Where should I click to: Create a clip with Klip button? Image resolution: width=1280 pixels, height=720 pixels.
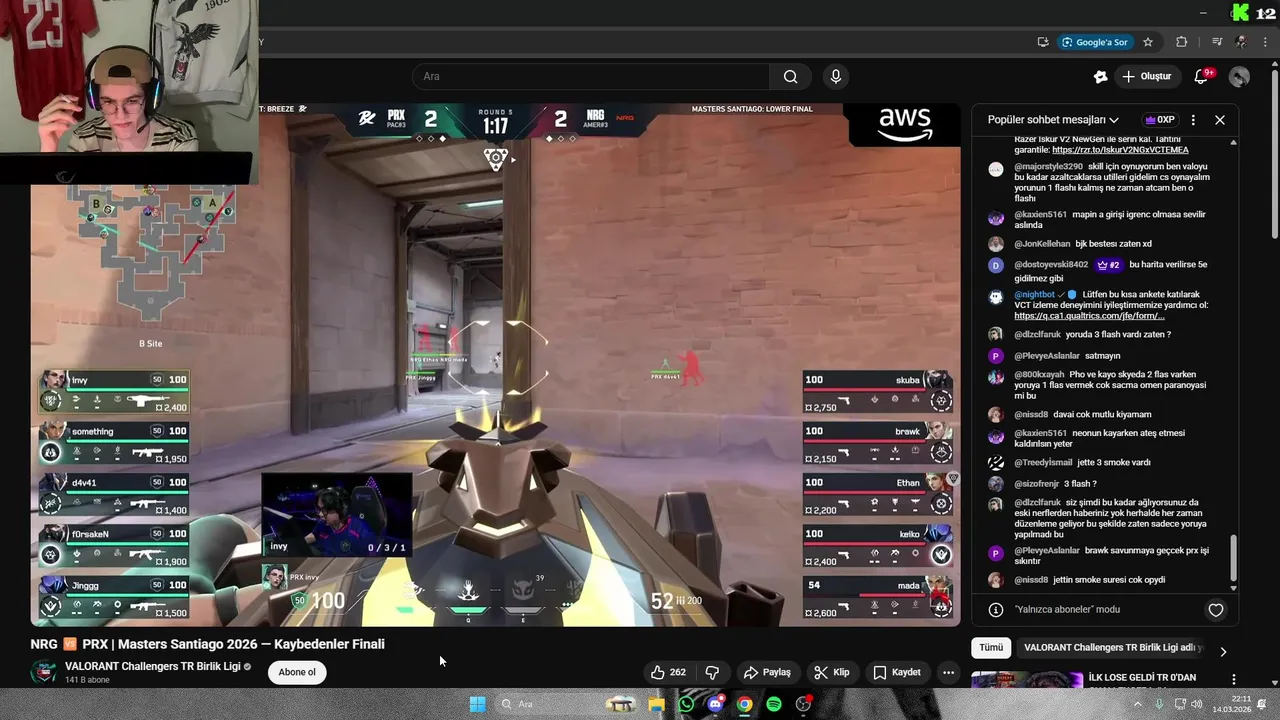tap(832, 672)
